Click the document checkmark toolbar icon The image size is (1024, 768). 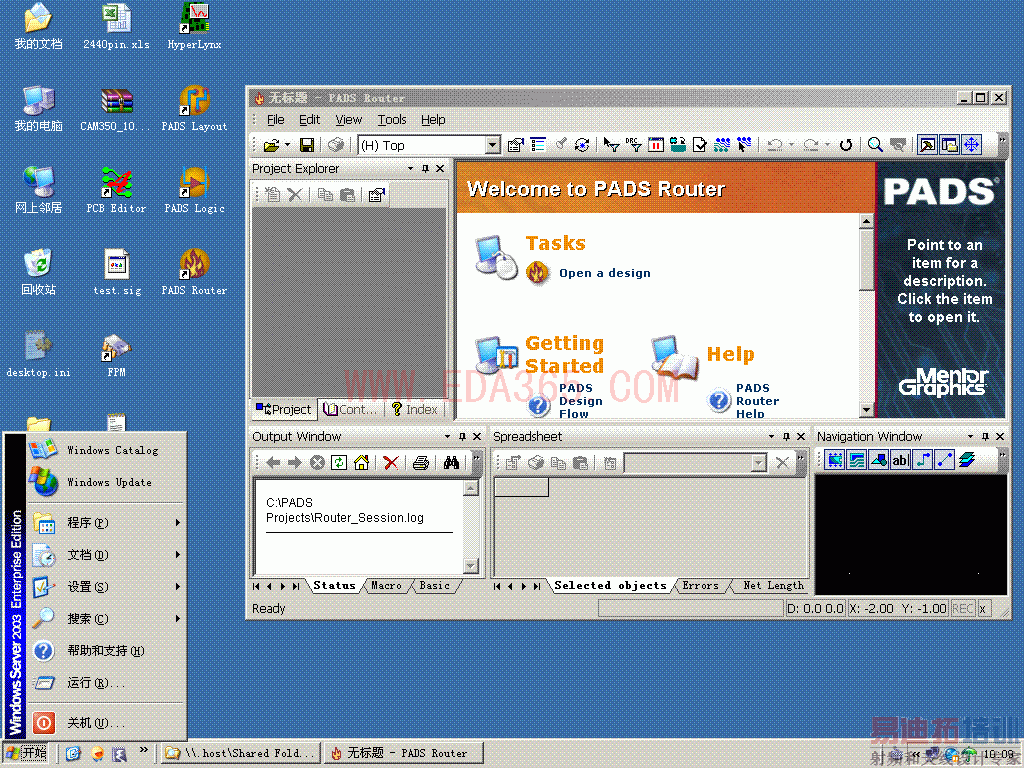pyautogui.click(x=699, y=145)
